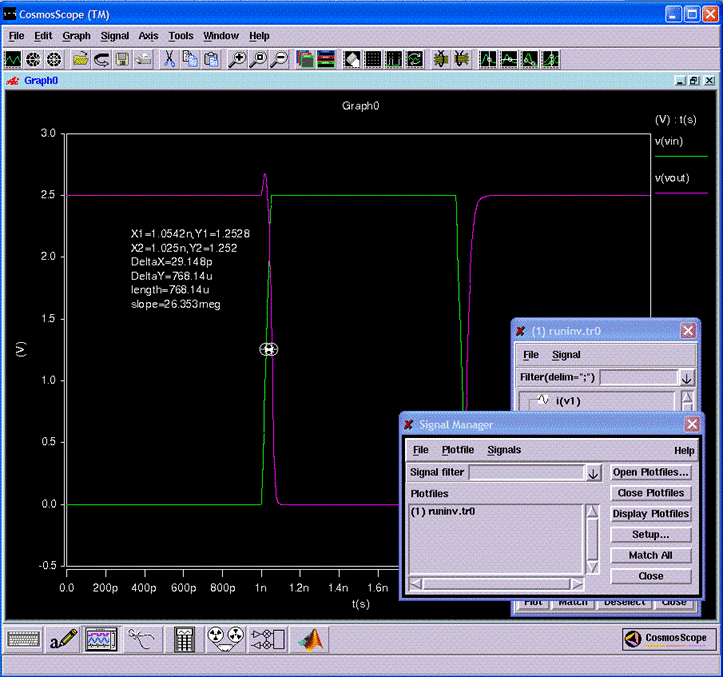The image size is (723, 677).
Task: Click the Zoom In magnifier icon
Action: 238,59
